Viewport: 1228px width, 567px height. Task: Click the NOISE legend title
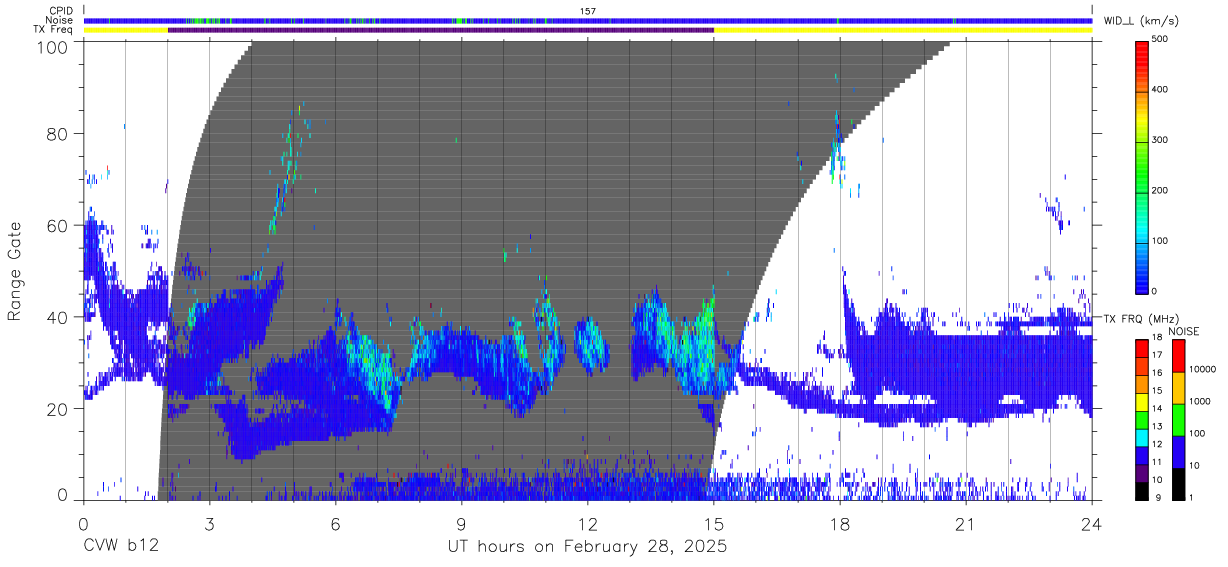1183,331
